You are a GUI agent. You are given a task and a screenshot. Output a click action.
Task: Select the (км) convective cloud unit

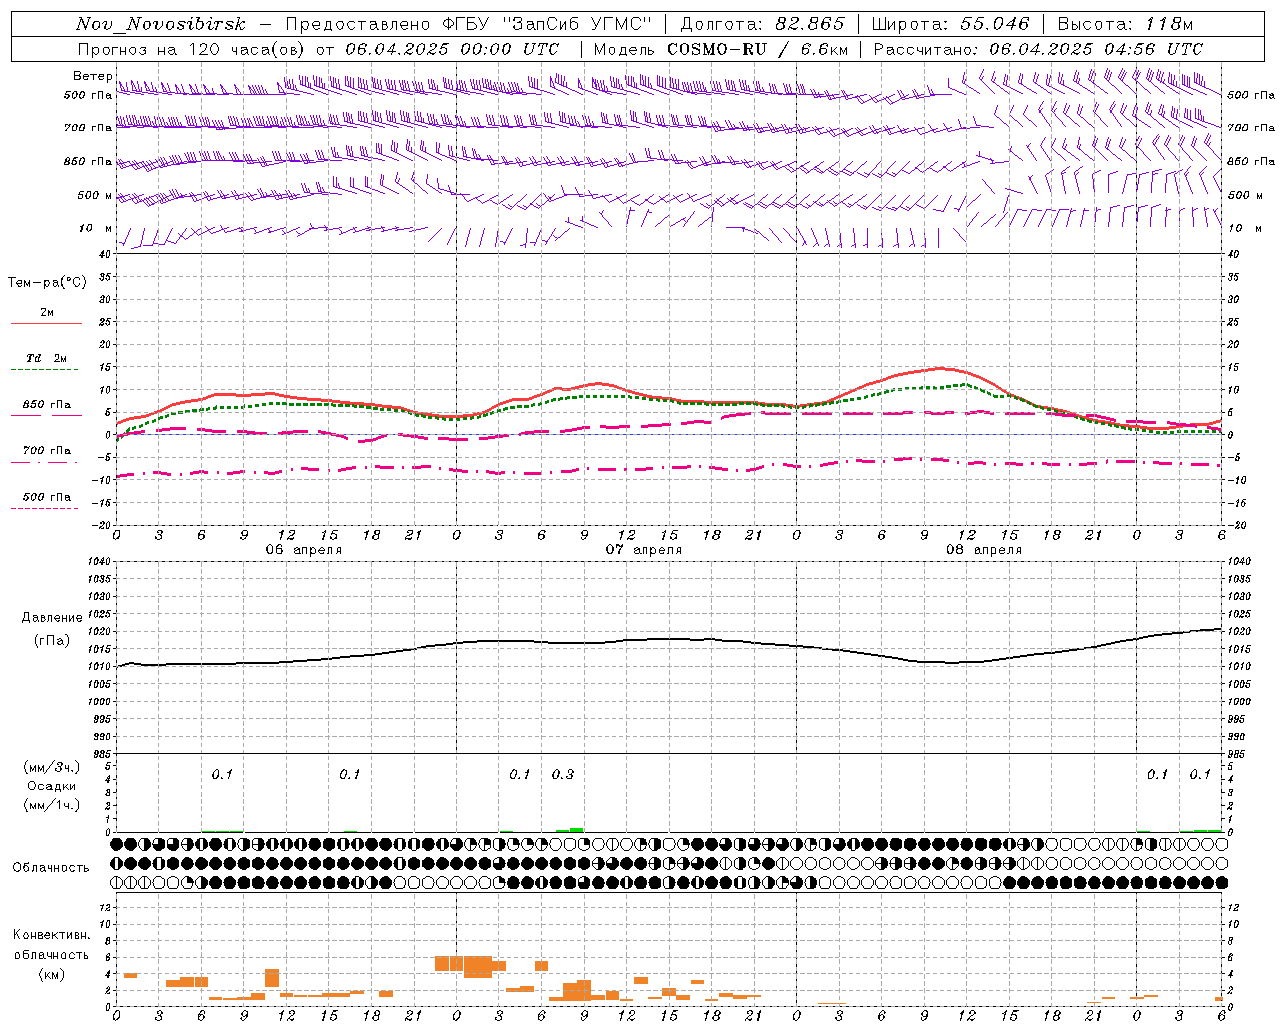(52, 974)
